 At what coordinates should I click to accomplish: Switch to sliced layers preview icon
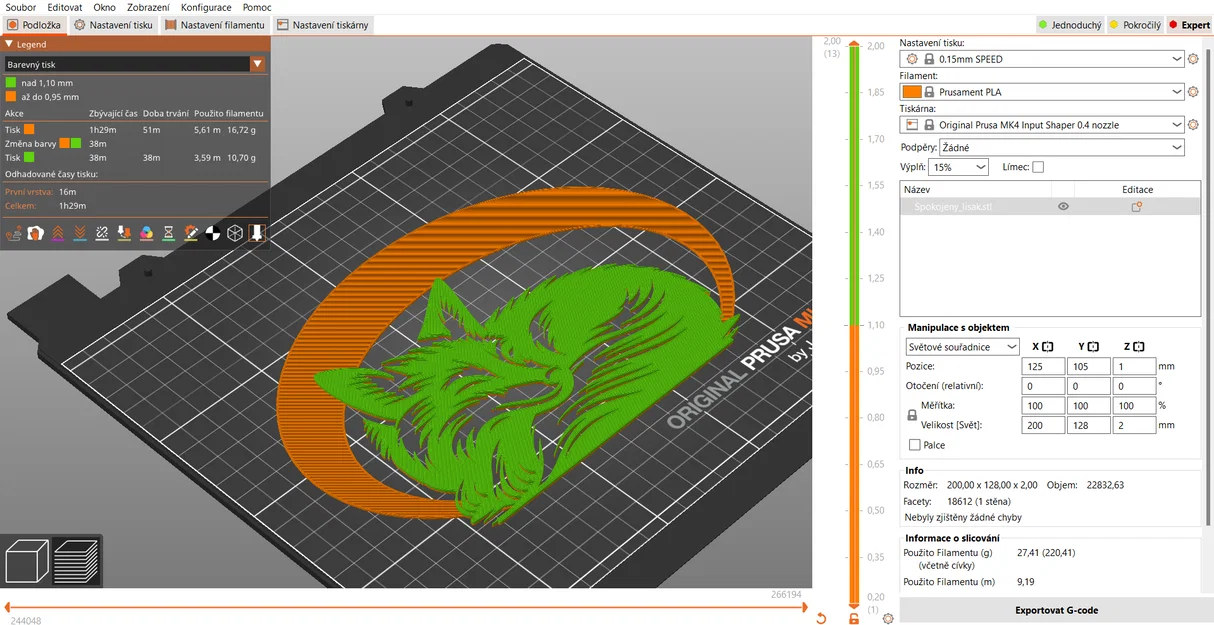click(75, 561)
